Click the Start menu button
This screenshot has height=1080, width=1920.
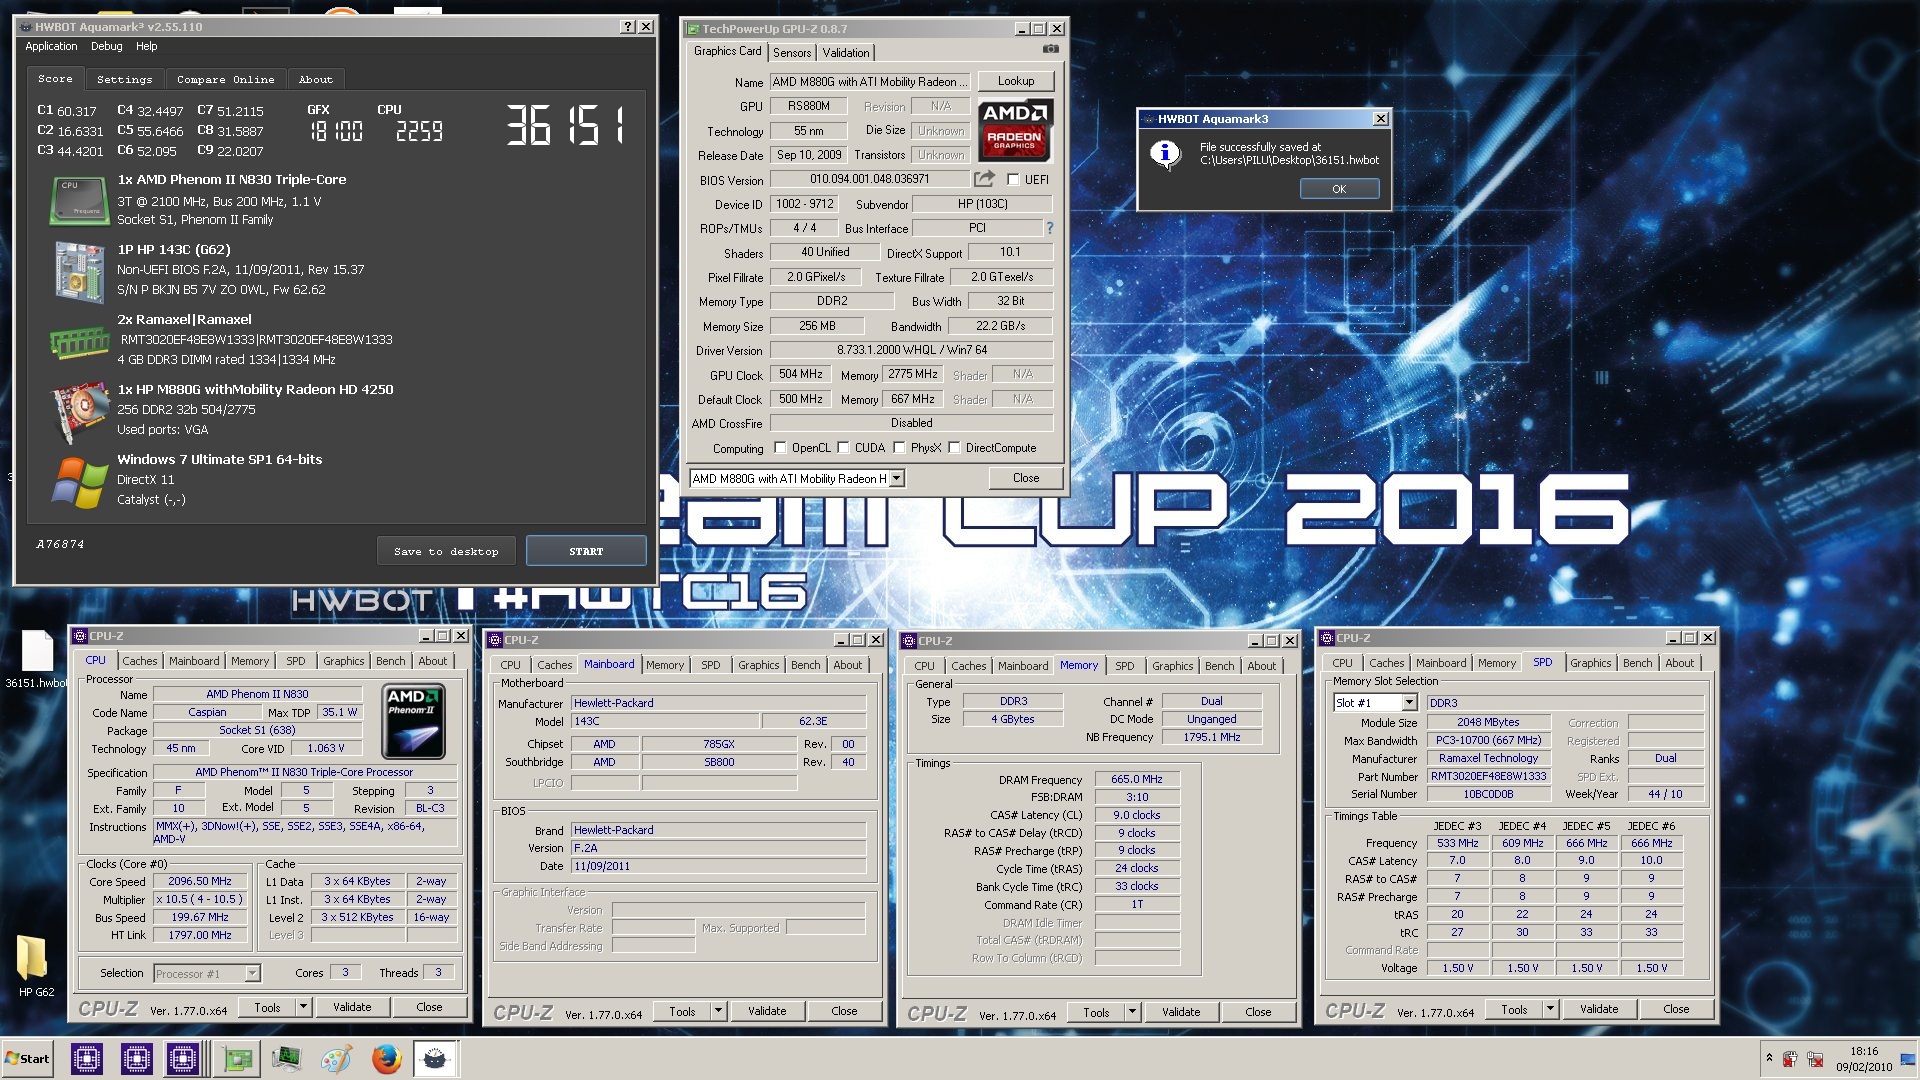(x=28, y=1059)
